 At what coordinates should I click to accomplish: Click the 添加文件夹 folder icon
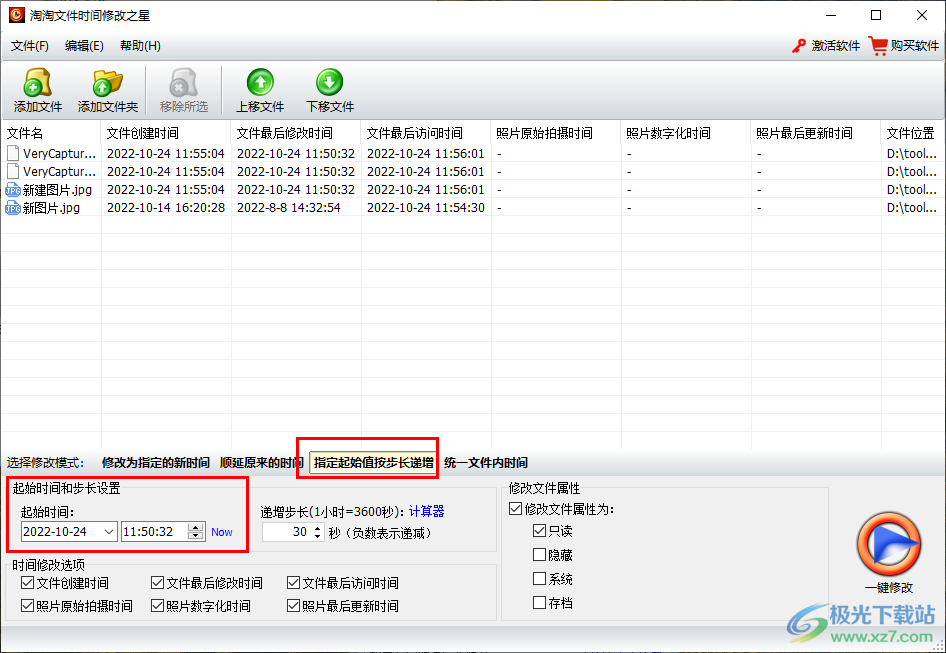point(107,83)
